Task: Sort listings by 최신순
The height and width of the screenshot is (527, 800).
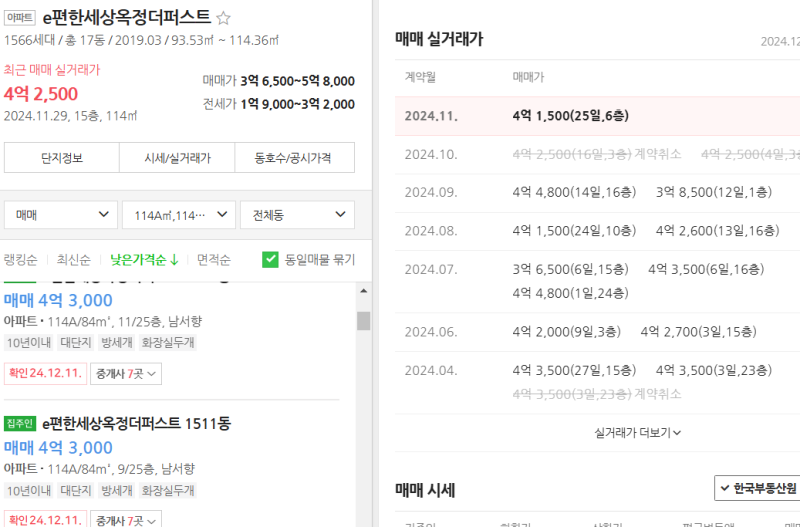Action: (74, 260)
